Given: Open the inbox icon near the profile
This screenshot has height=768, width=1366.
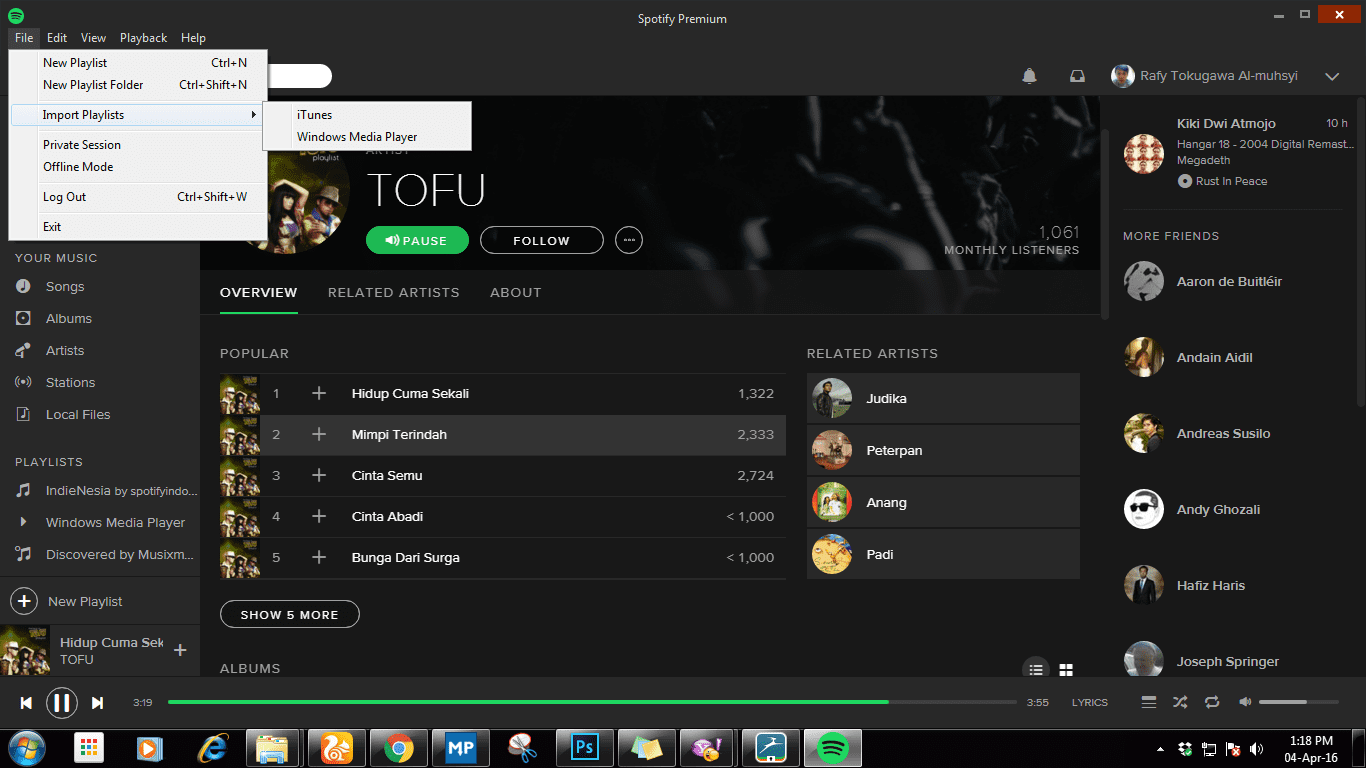Looking at the screenshot, I should pyautogui.click(x=1077, y=76).
